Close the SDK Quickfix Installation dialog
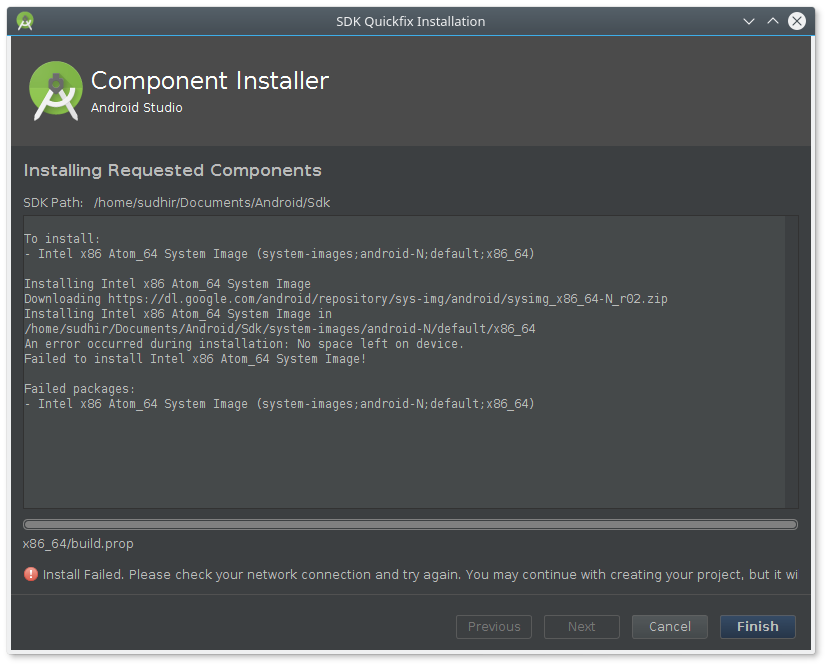 click(x=797, y=21)
